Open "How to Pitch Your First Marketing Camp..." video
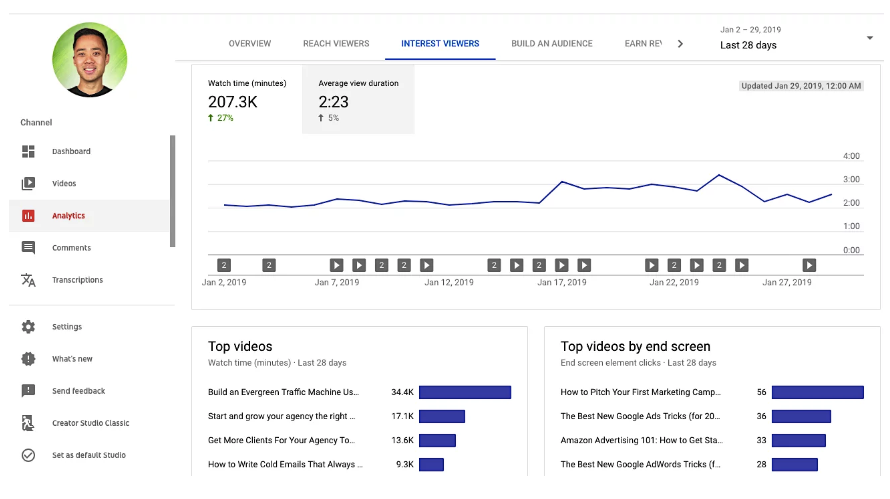Image resolution: width=890 pixels, height=499 pixels. point(640,392)
